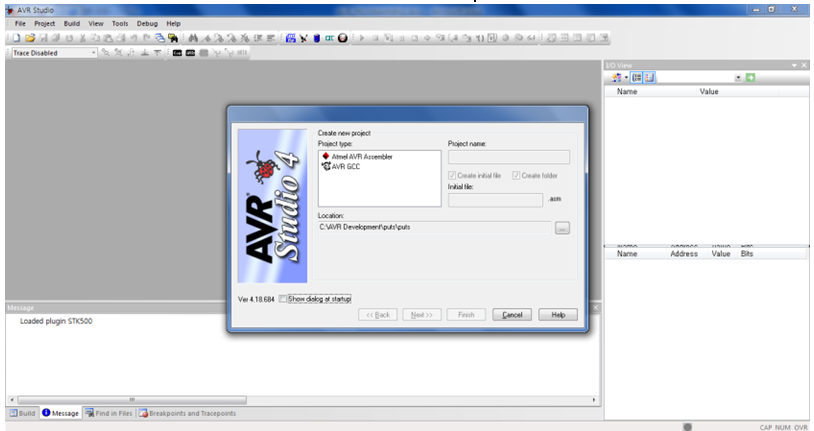Click the Open File folder icon
The image size is (814, 431).
30,37
